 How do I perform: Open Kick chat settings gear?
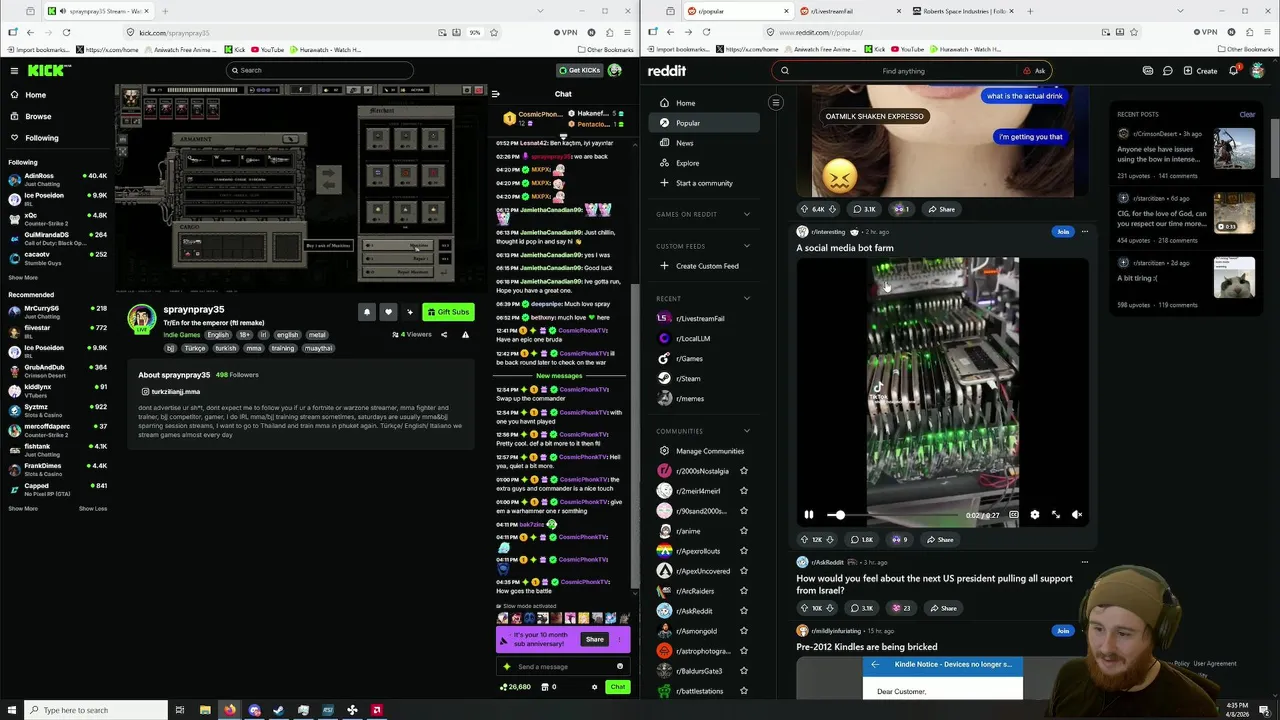pos(594,687)
